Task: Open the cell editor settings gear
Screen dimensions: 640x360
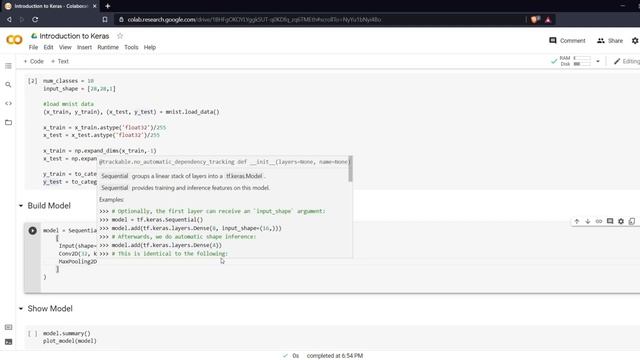Action: [621, 221]
